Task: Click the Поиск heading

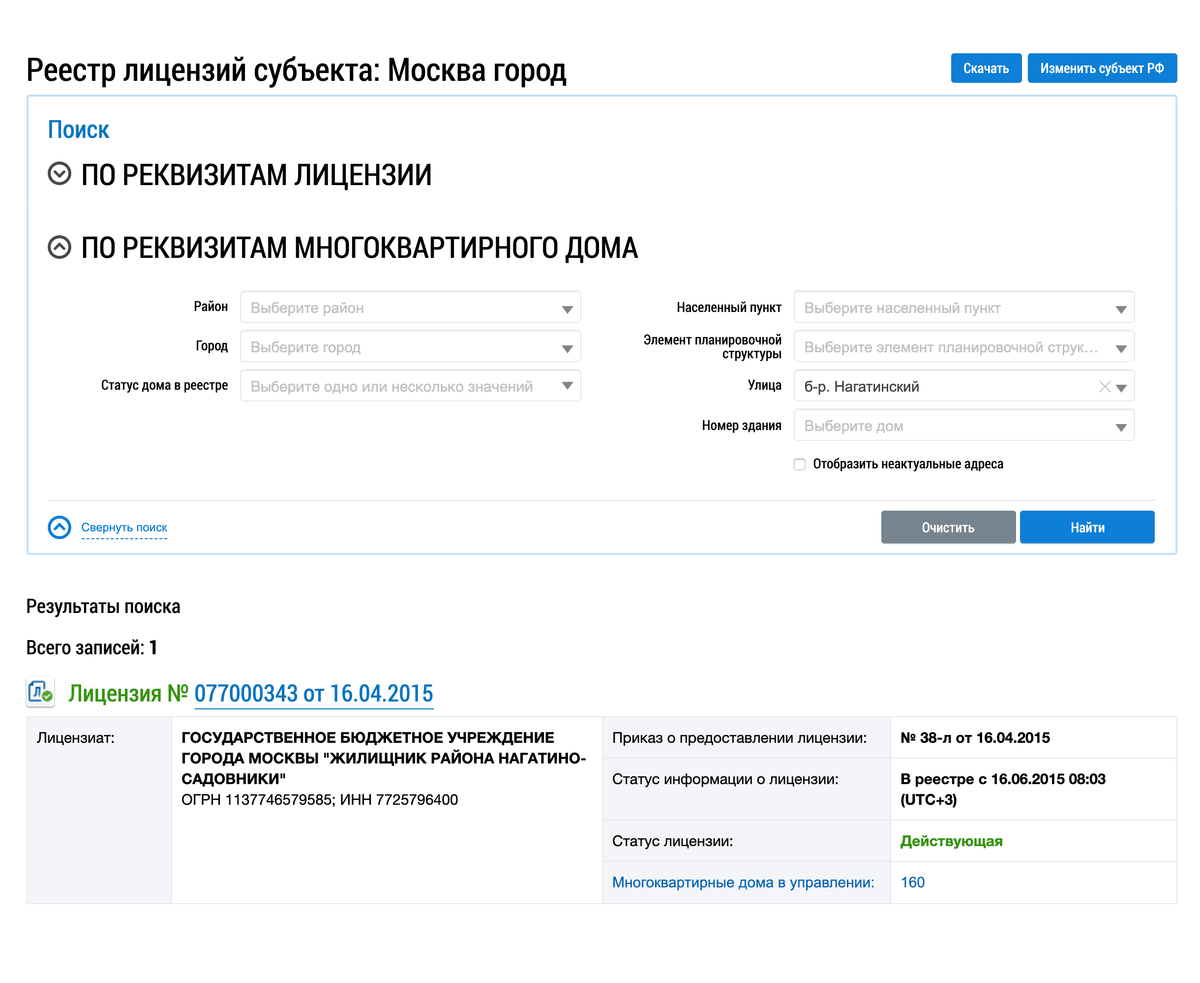Action: pyautogui.click(x=79, y=129)
